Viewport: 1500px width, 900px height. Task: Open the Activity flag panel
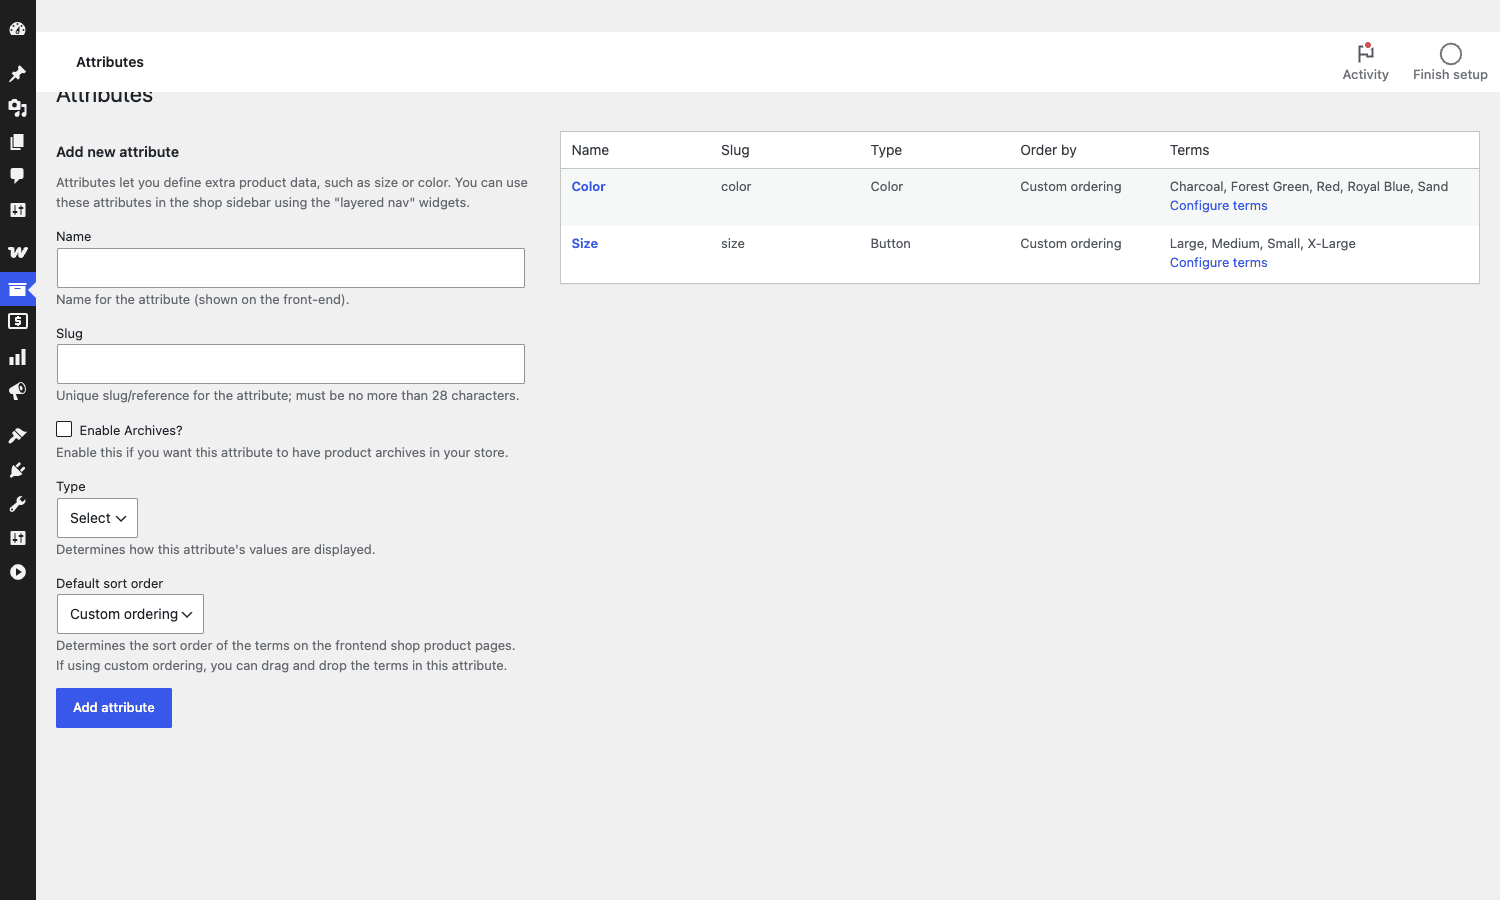coord(1365,62)
